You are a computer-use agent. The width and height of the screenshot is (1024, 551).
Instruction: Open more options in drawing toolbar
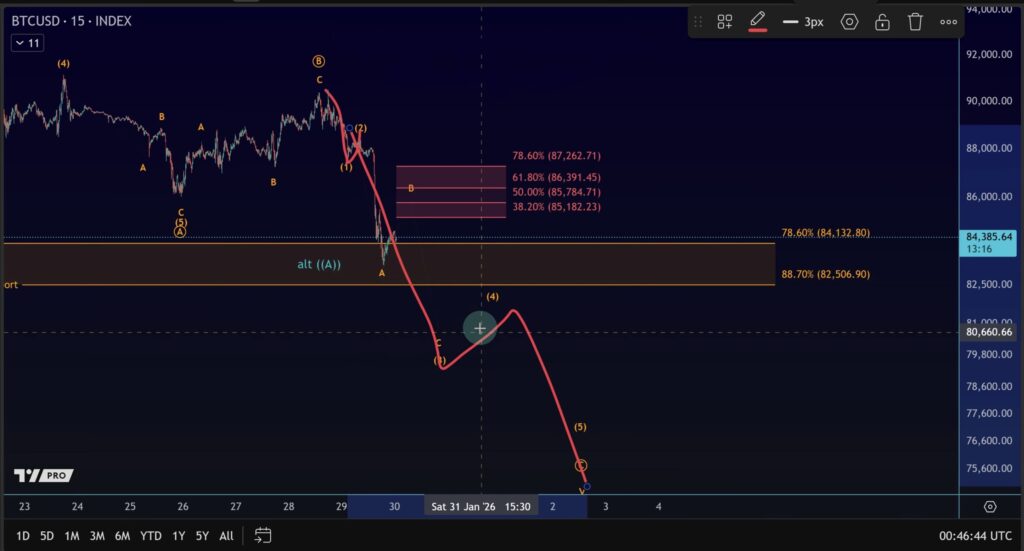click(x=948, y=21)
